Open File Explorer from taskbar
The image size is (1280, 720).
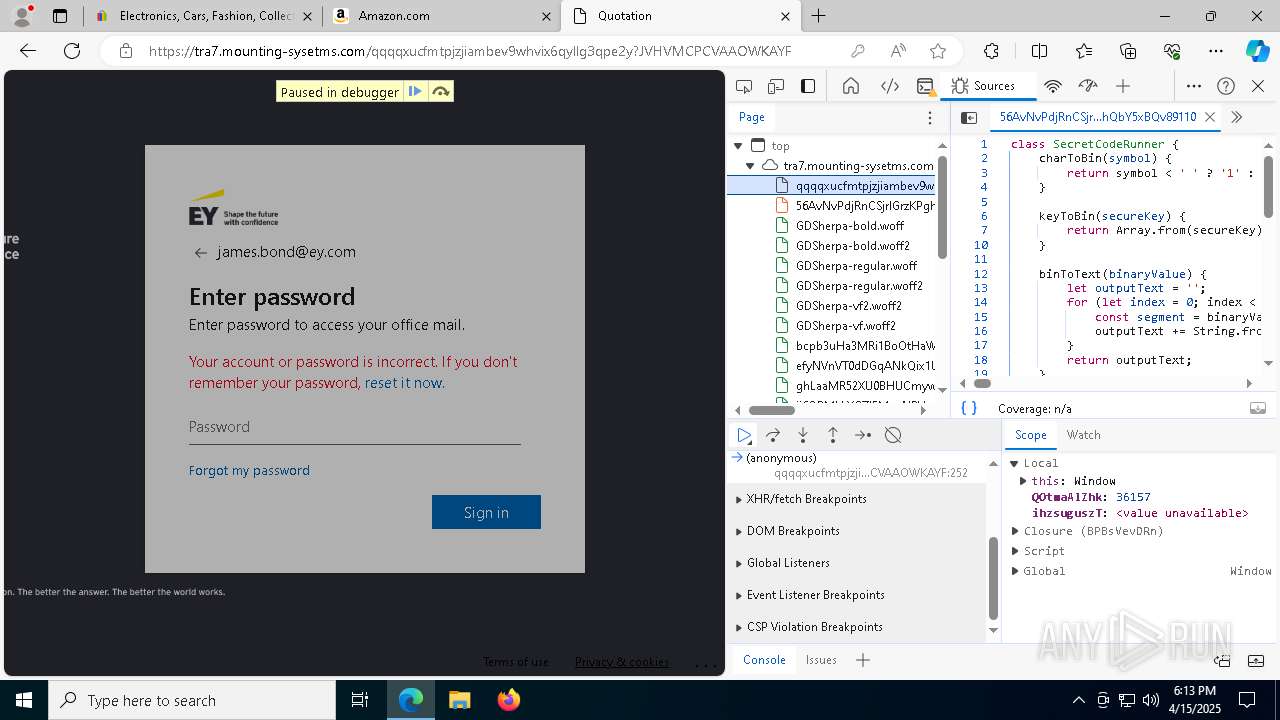tap(459, 700)
